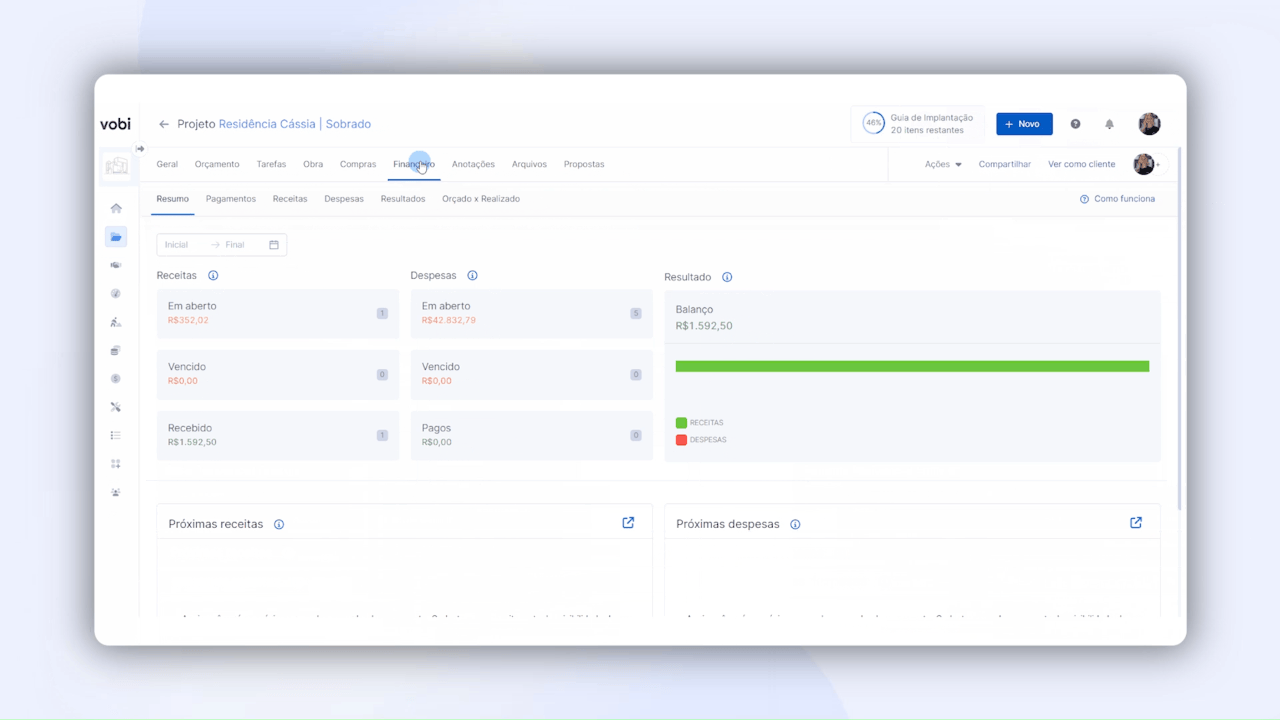Click the info icon beside Próximas despesas
Image resolution: width=1280 pixels, height=720 pixels.
pos(795,524)
